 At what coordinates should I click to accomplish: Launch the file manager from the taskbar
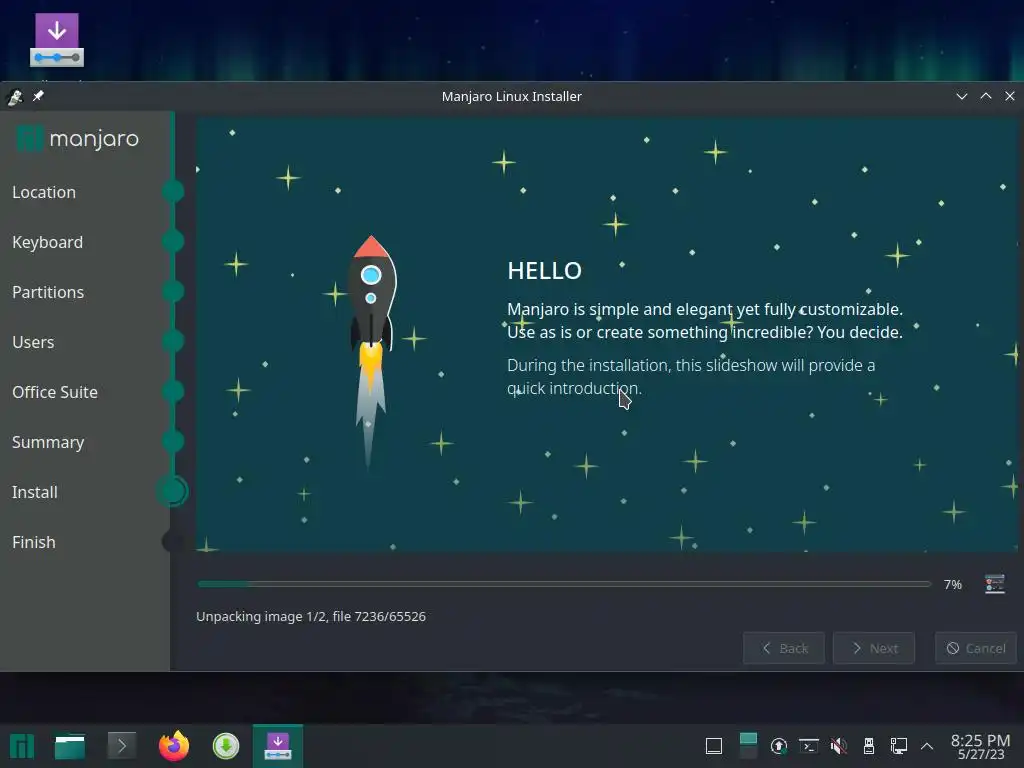(69, 746)
